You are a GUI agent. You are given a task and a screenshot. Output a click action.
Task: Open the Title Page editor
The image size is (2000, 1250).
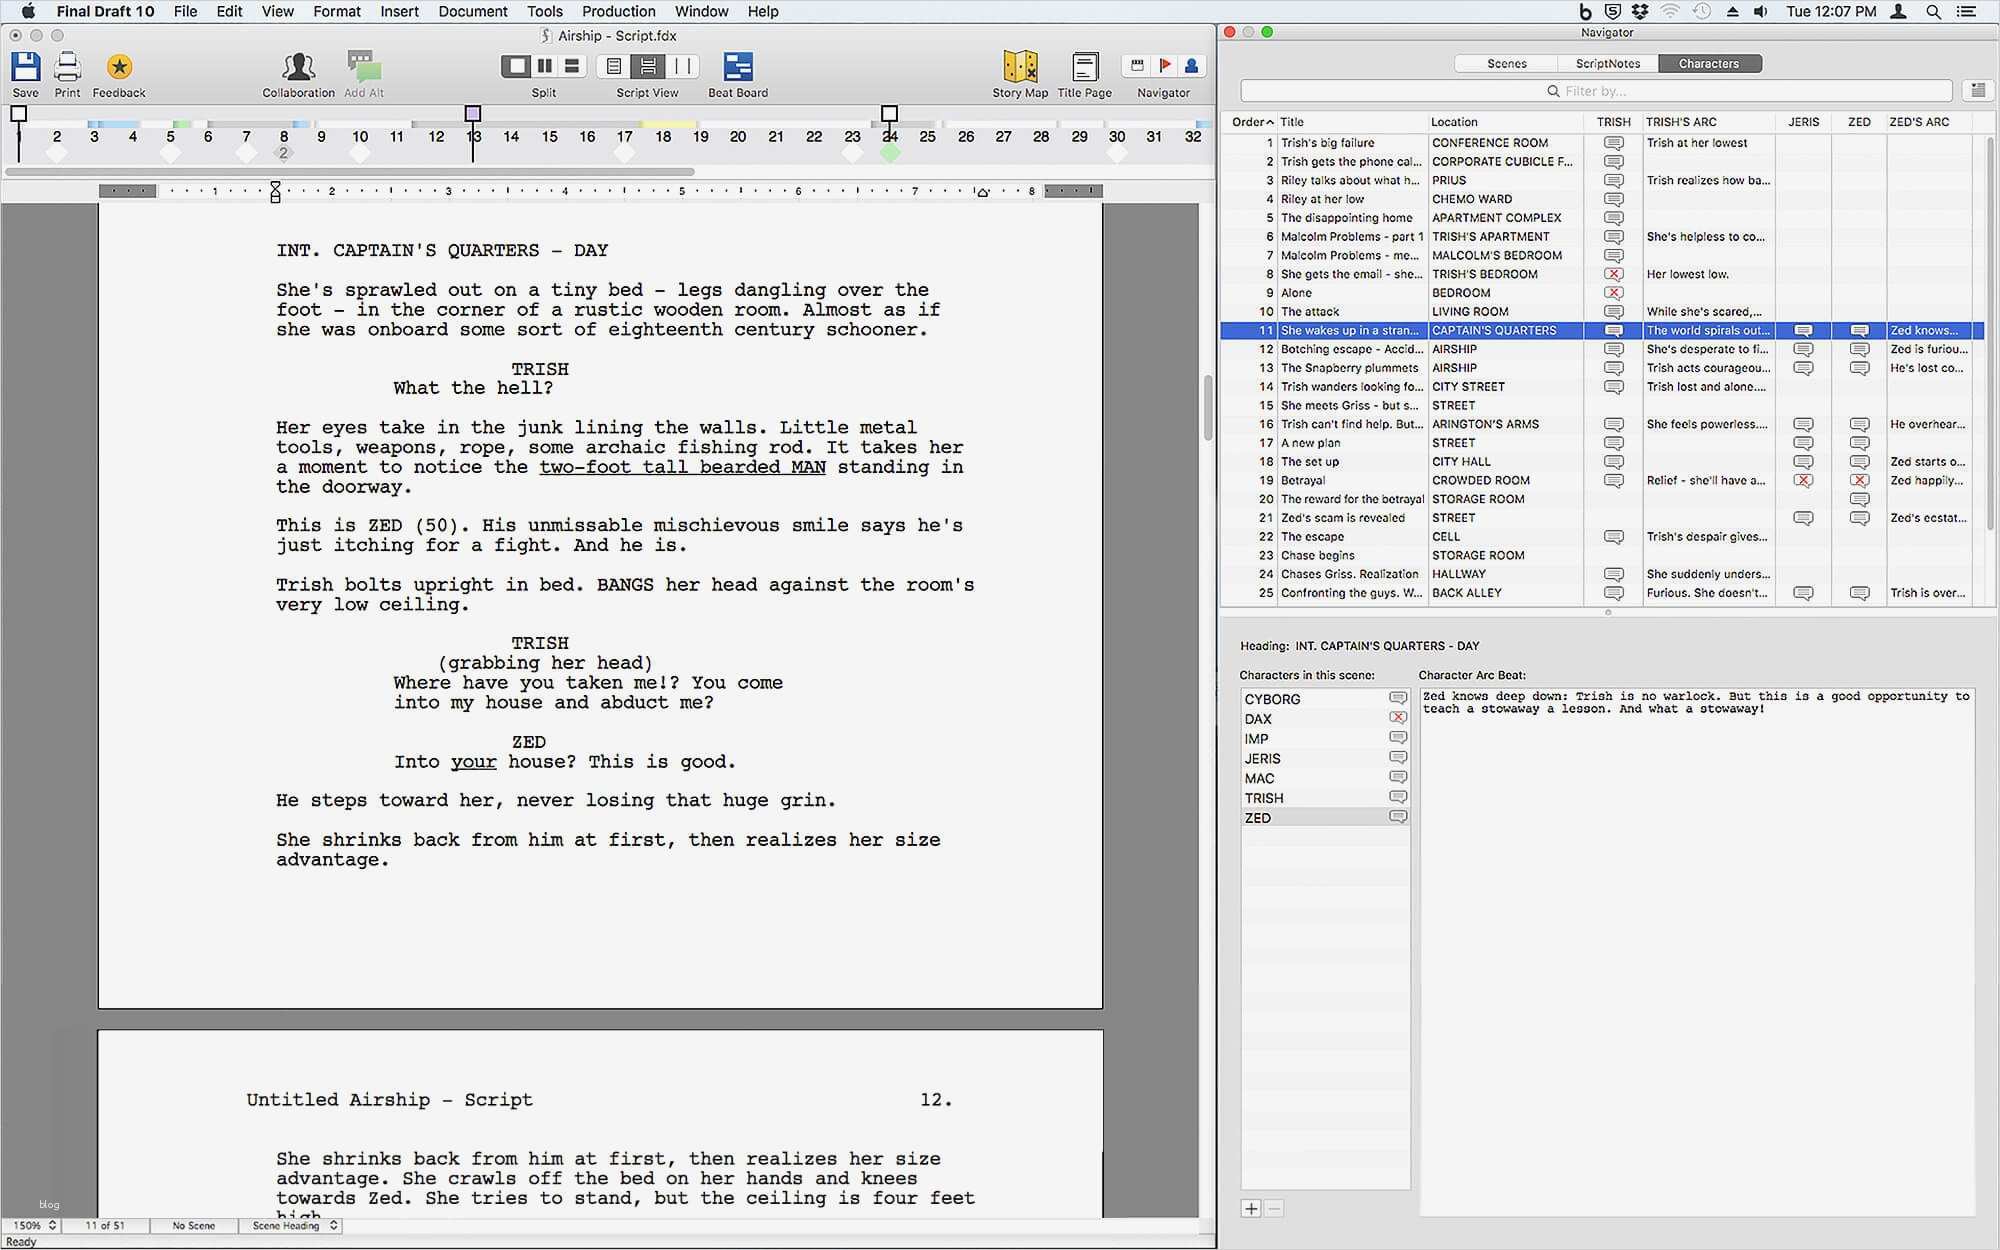pyautogui.click(x=1084, y=68)
